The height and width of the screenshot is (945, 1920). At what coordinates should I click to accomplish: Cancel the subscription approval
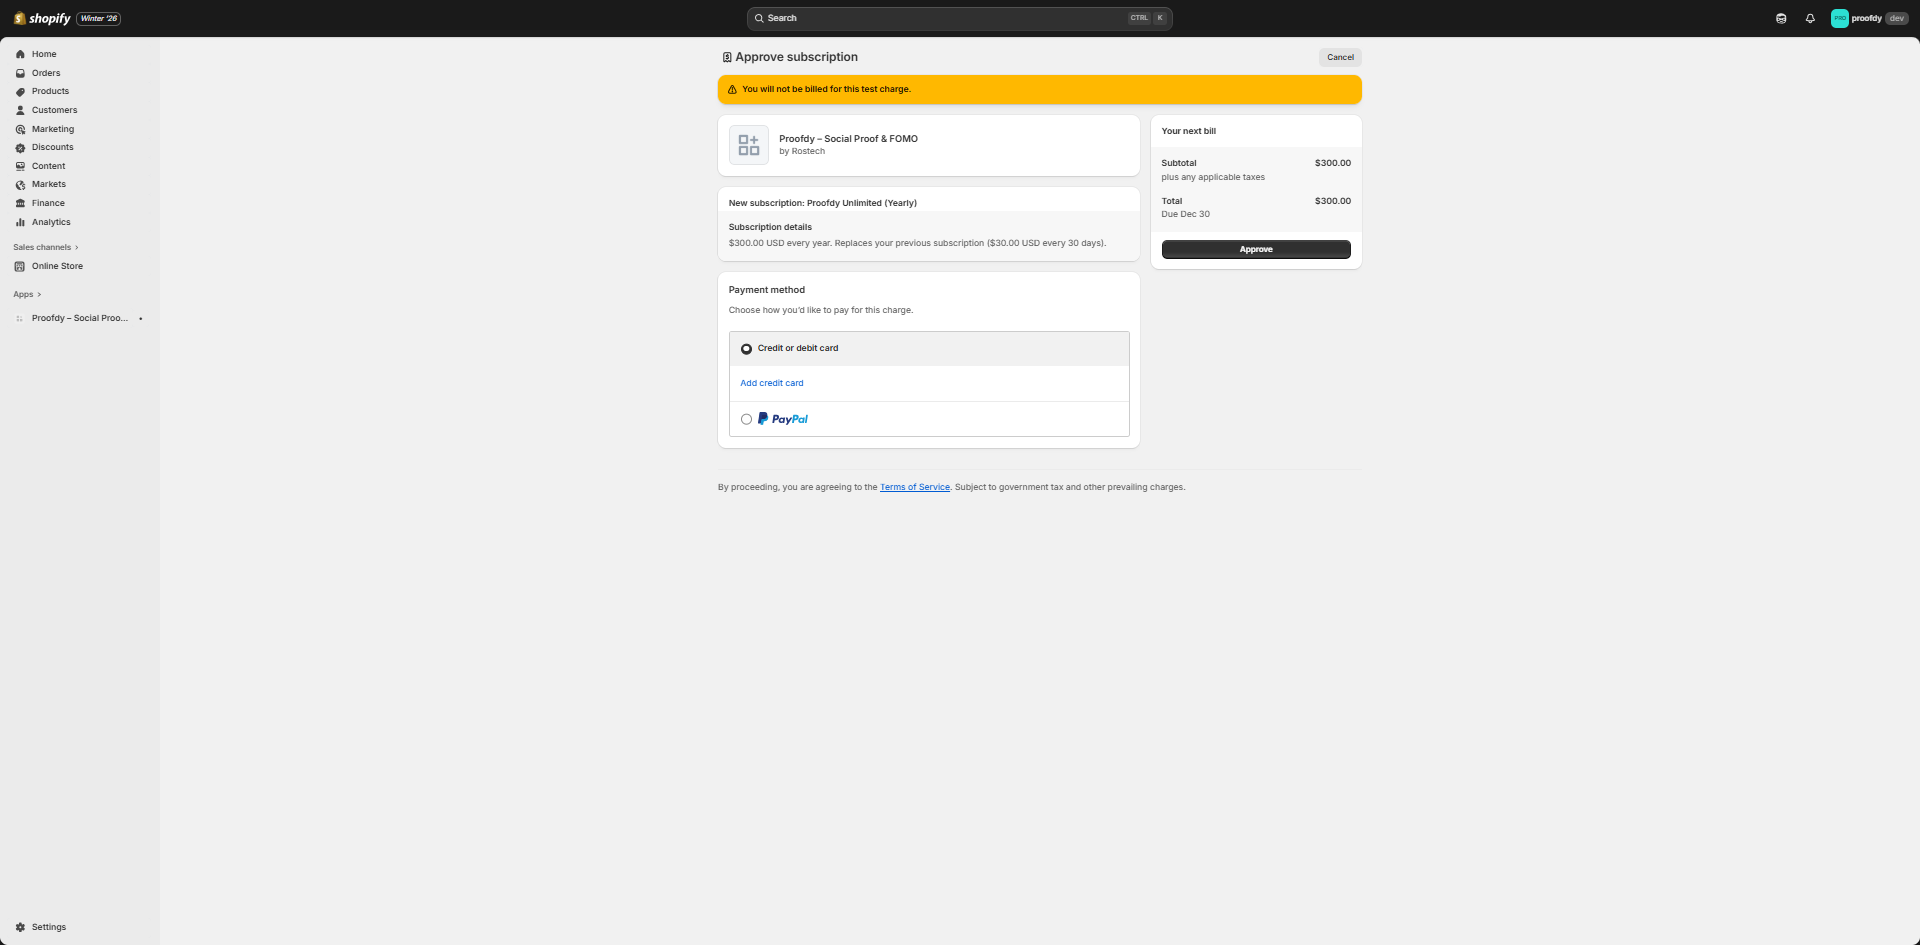(1340, 57)
